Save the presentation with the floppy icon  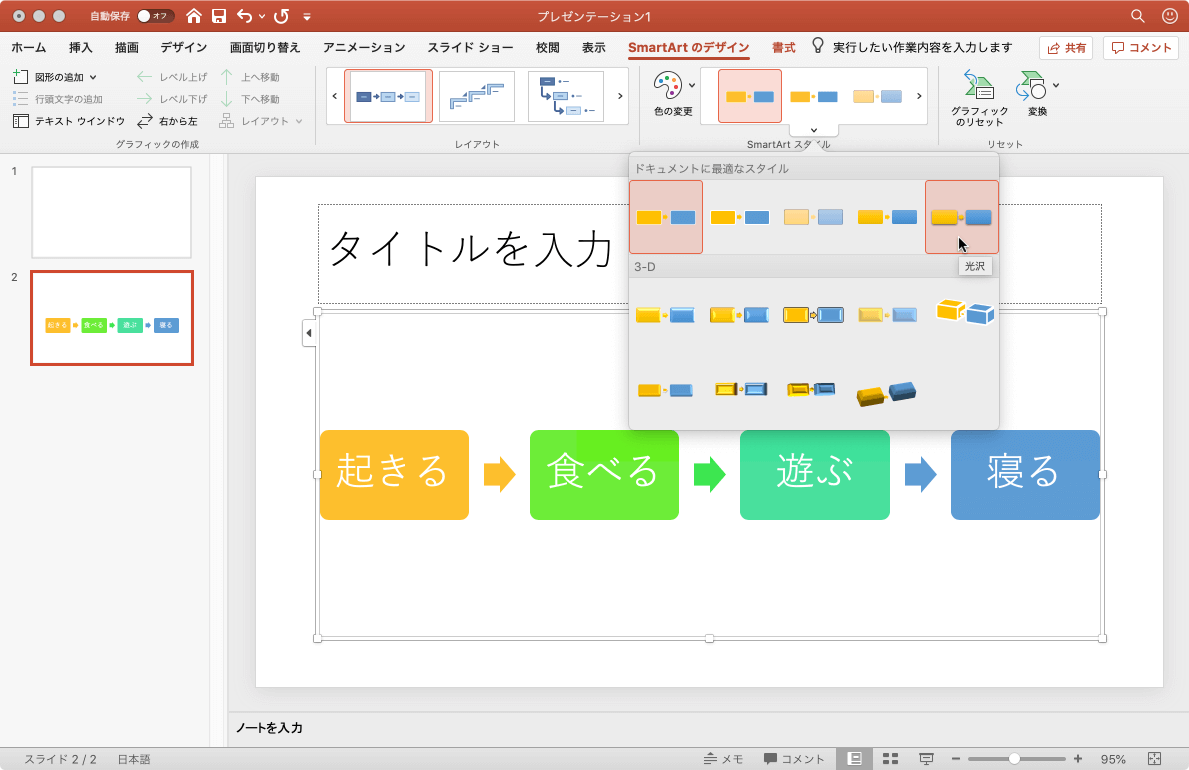click(218, 16)
